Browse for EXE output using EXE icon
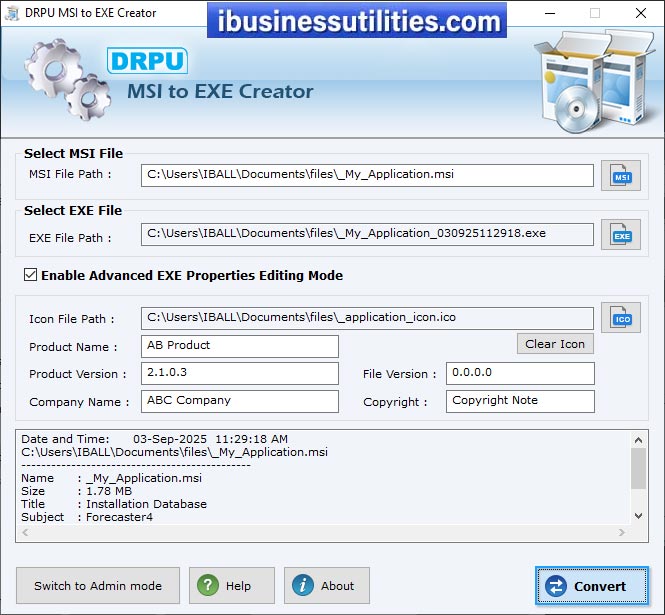This screenshot has width=665, height=615. pos(620,235)
